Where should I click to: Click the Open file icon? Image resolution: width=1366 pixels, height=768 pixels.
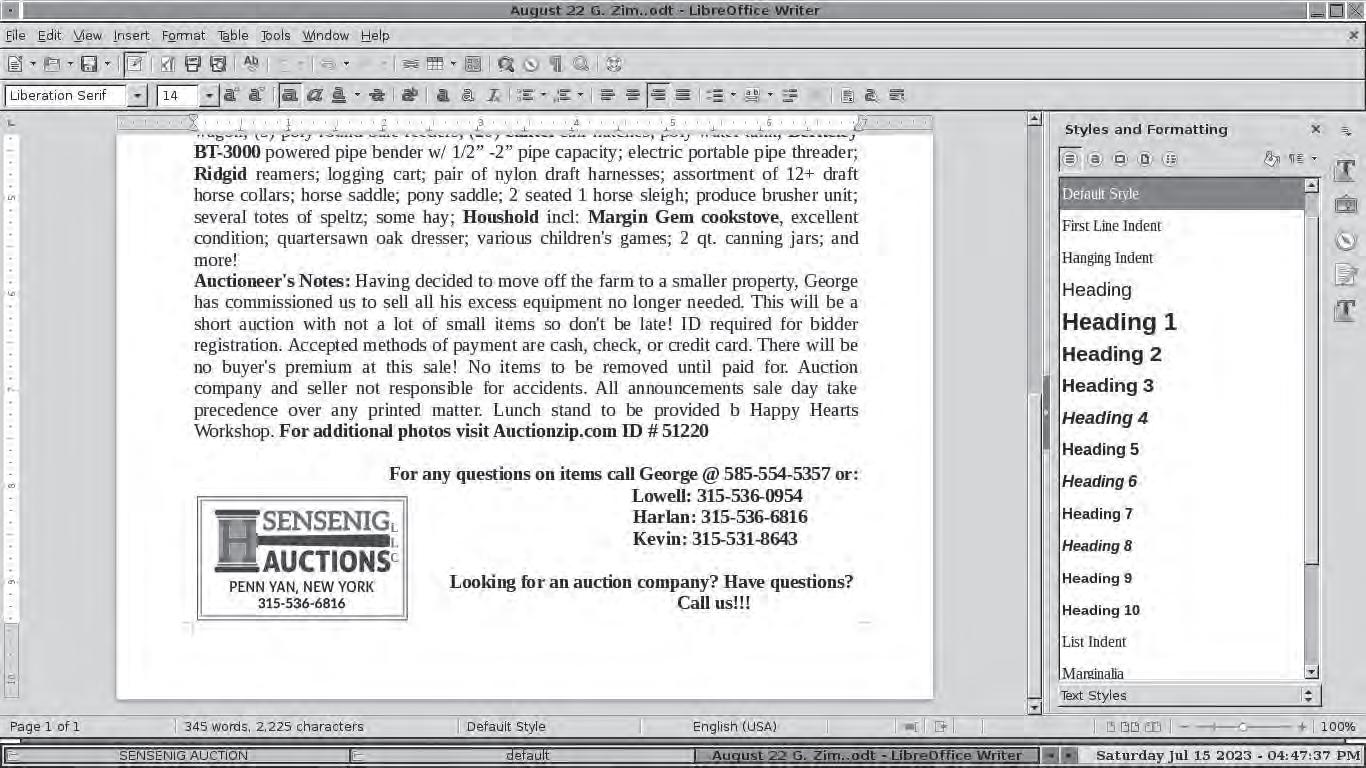click(52, 64)
